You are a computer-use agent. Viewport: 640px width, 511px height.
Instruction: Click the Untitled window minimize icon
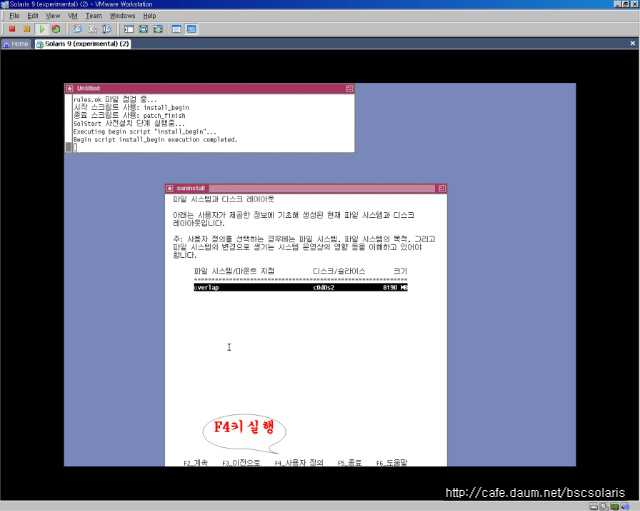(349, 89)
